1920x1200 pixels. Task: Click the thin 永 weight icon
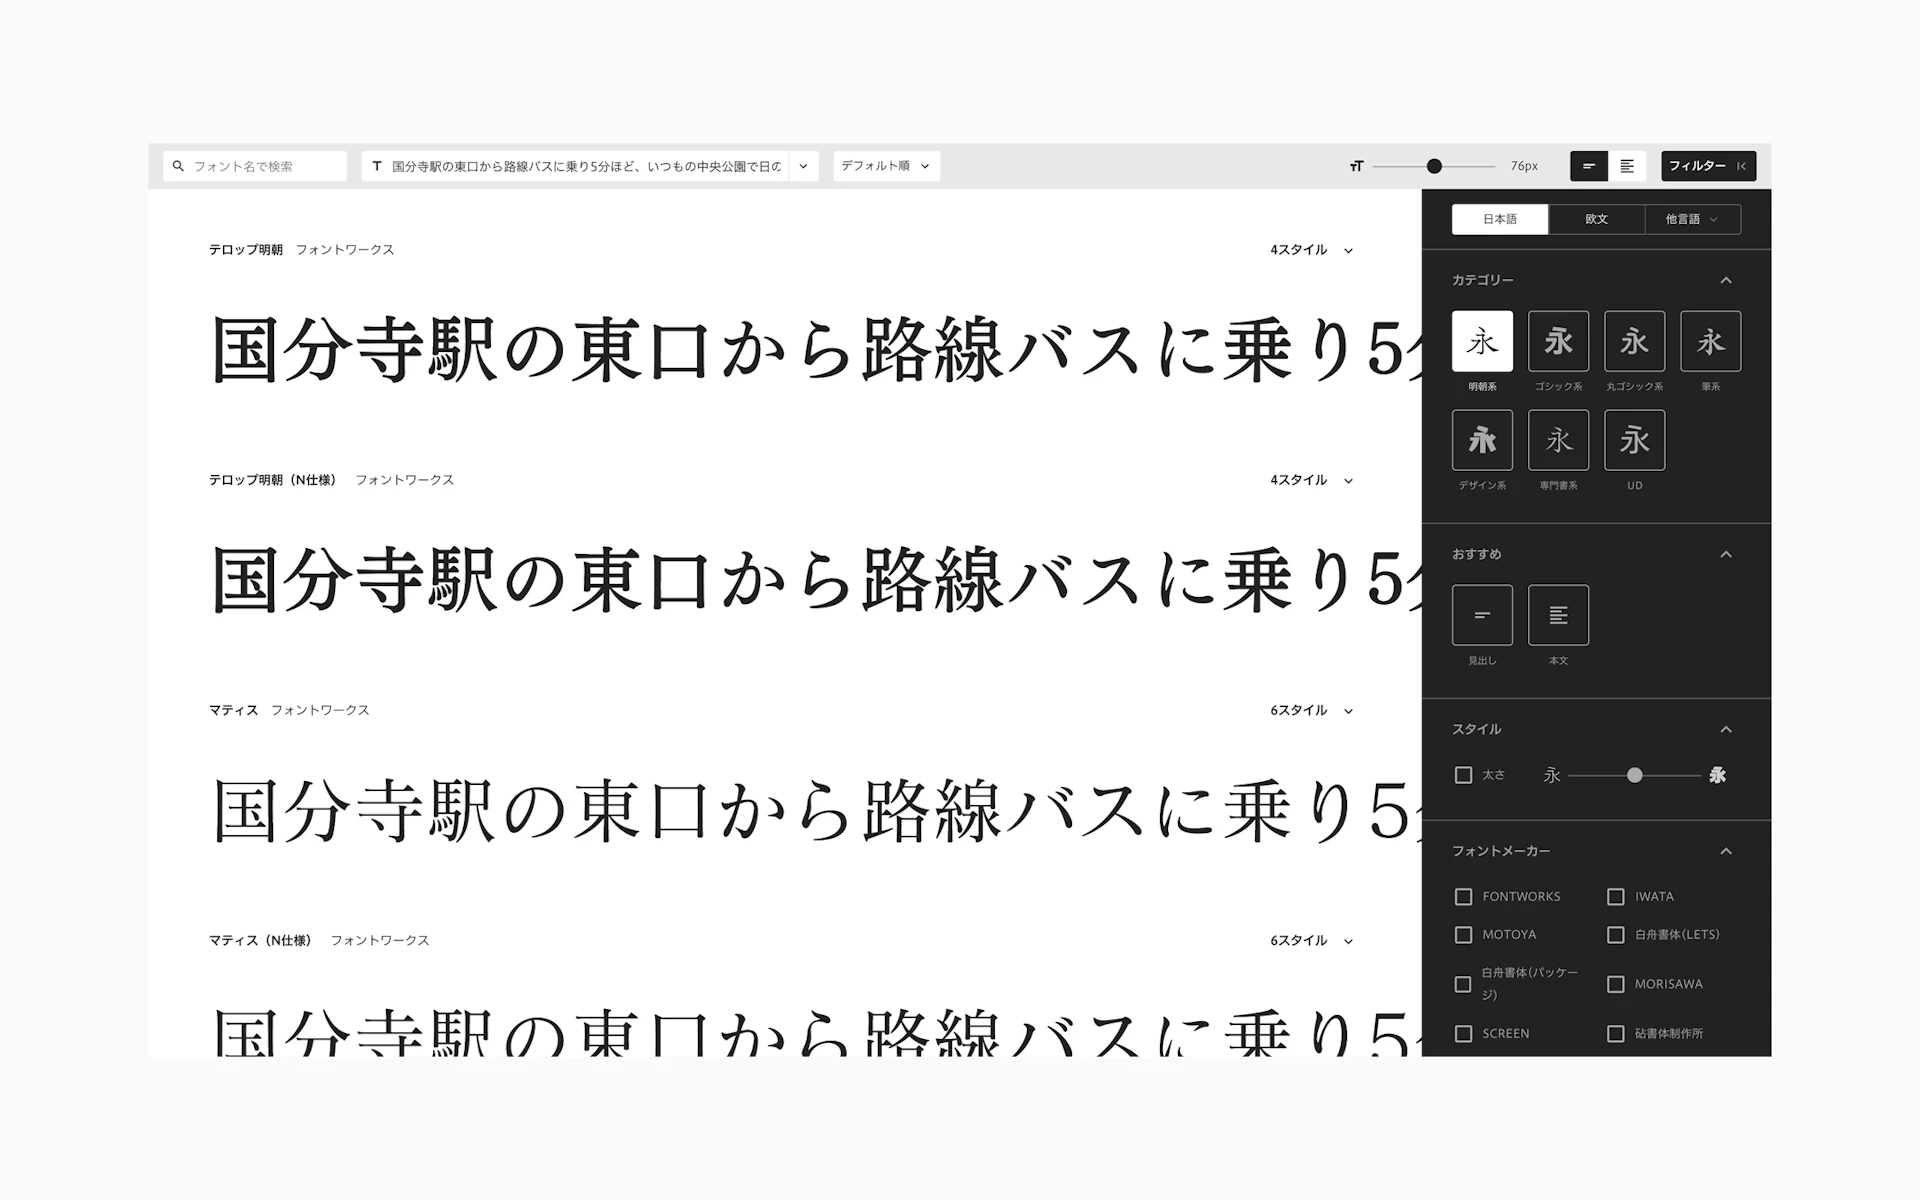(x=1552, y=775)
